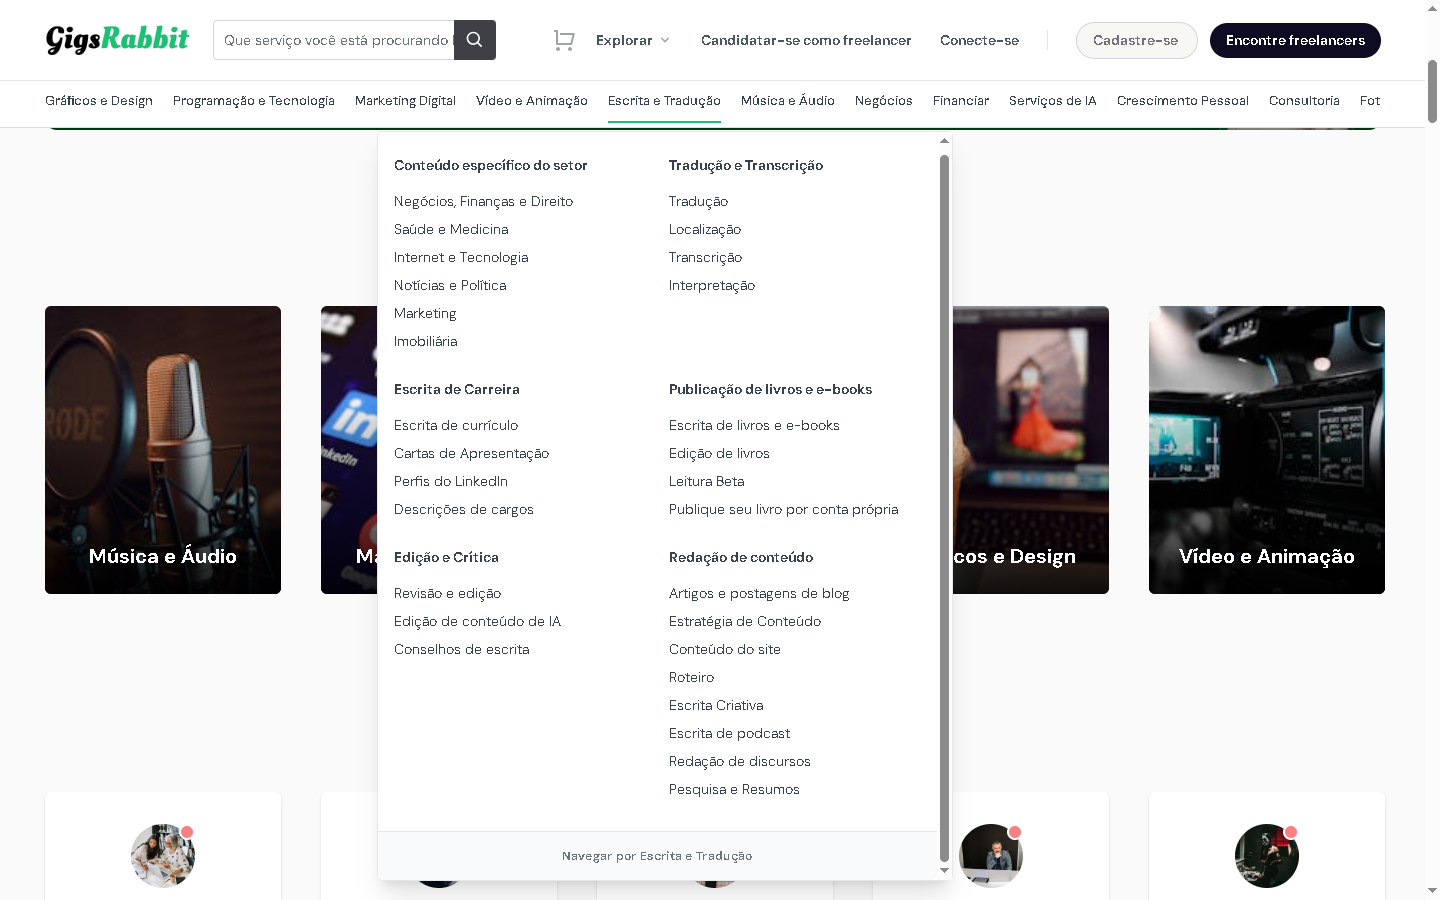Open the Música e Áudio microphone card
The height and width of the screenshot is (900, 1440).
point(162,450)
